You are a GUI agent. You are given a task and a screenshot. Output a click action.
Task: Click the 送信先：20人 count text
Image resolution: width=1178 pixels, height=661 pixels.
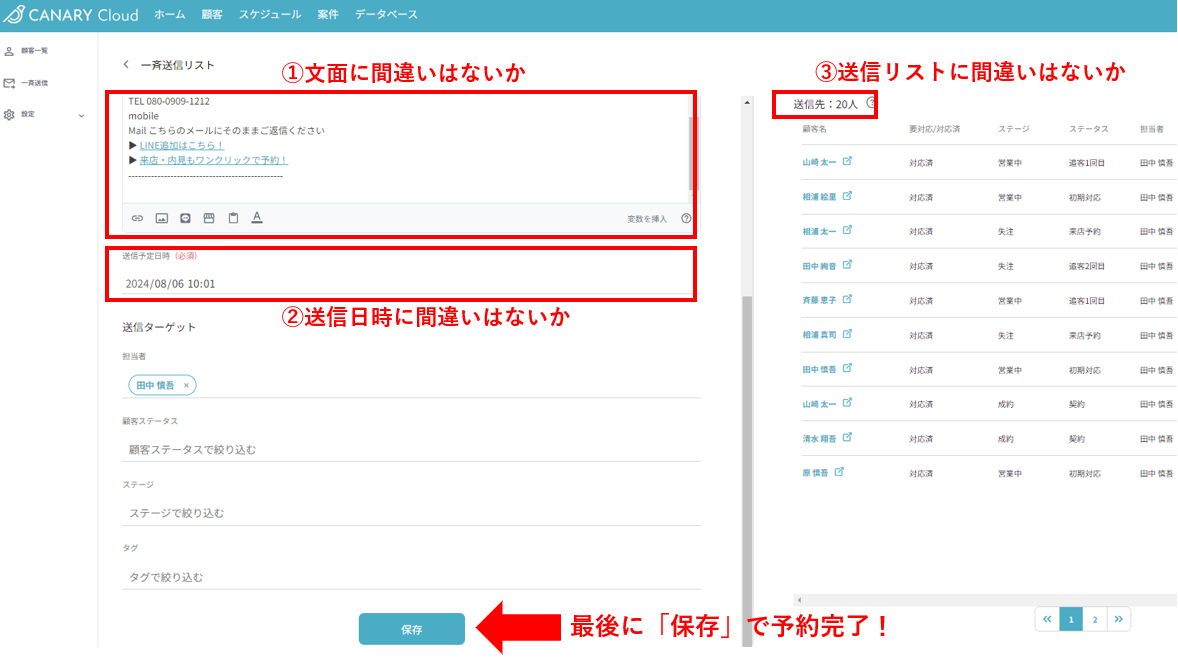(825, 104)
